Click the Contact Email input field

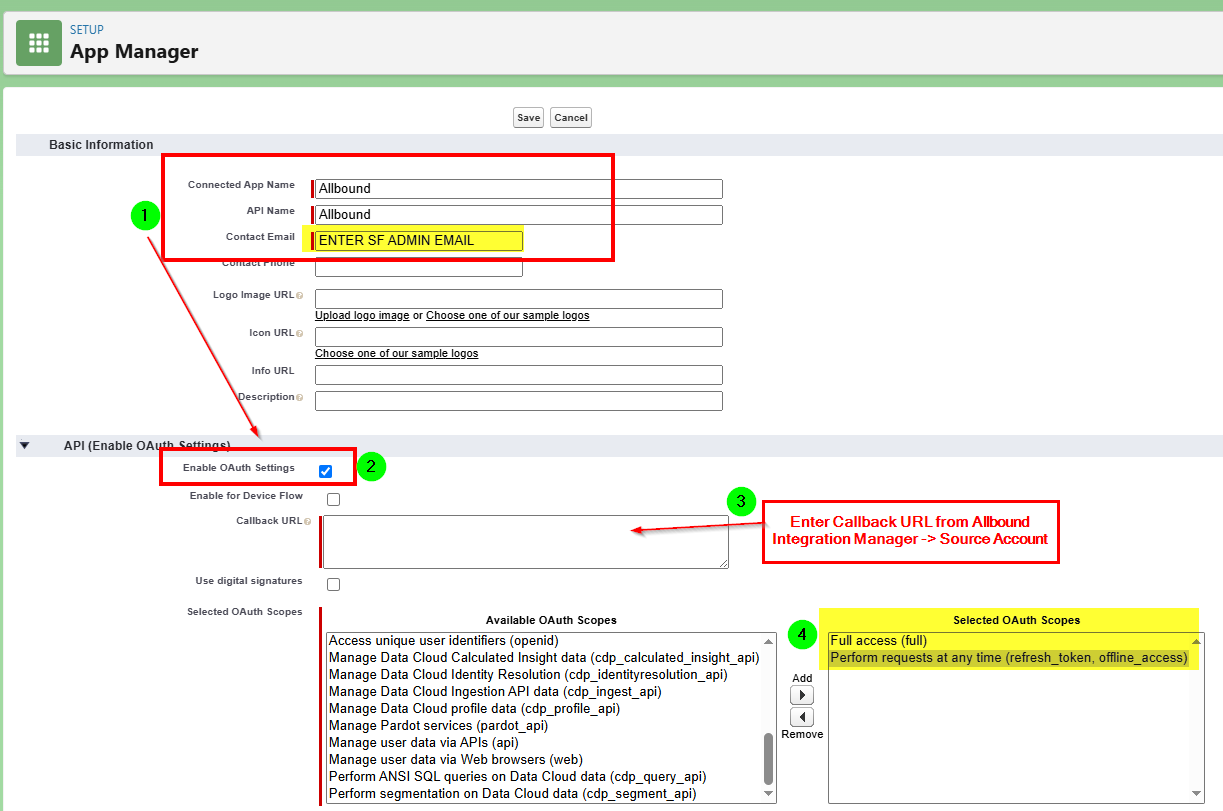419,240
